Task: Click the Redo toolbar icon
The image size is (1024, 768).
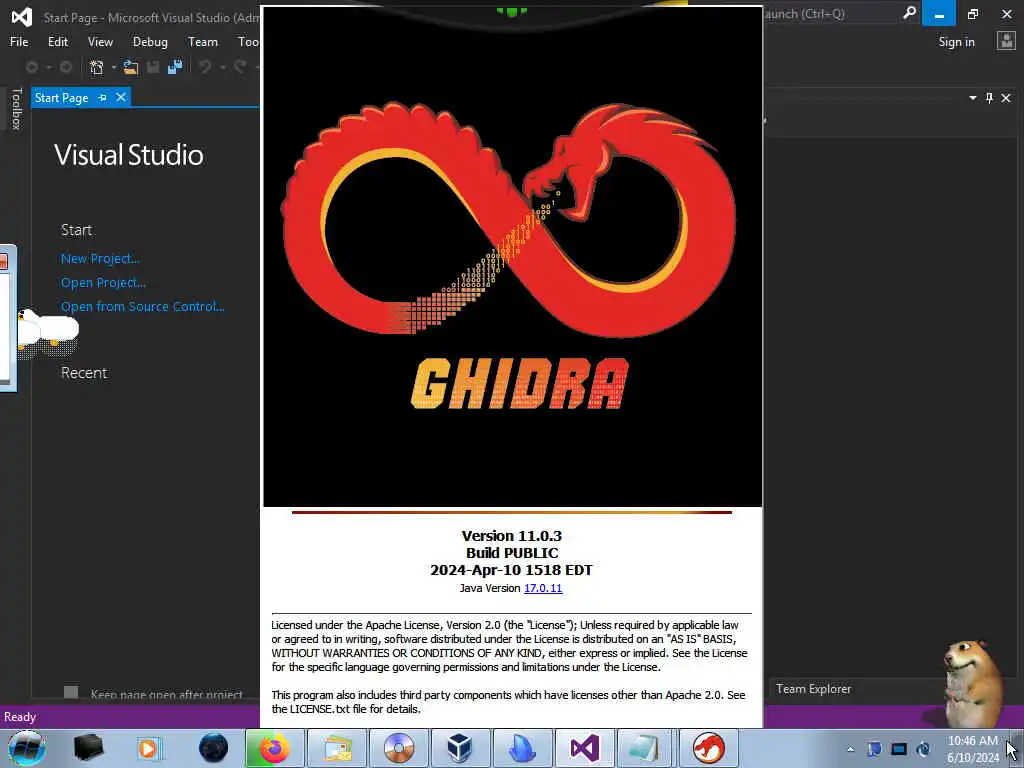Action: click(240, 67)
